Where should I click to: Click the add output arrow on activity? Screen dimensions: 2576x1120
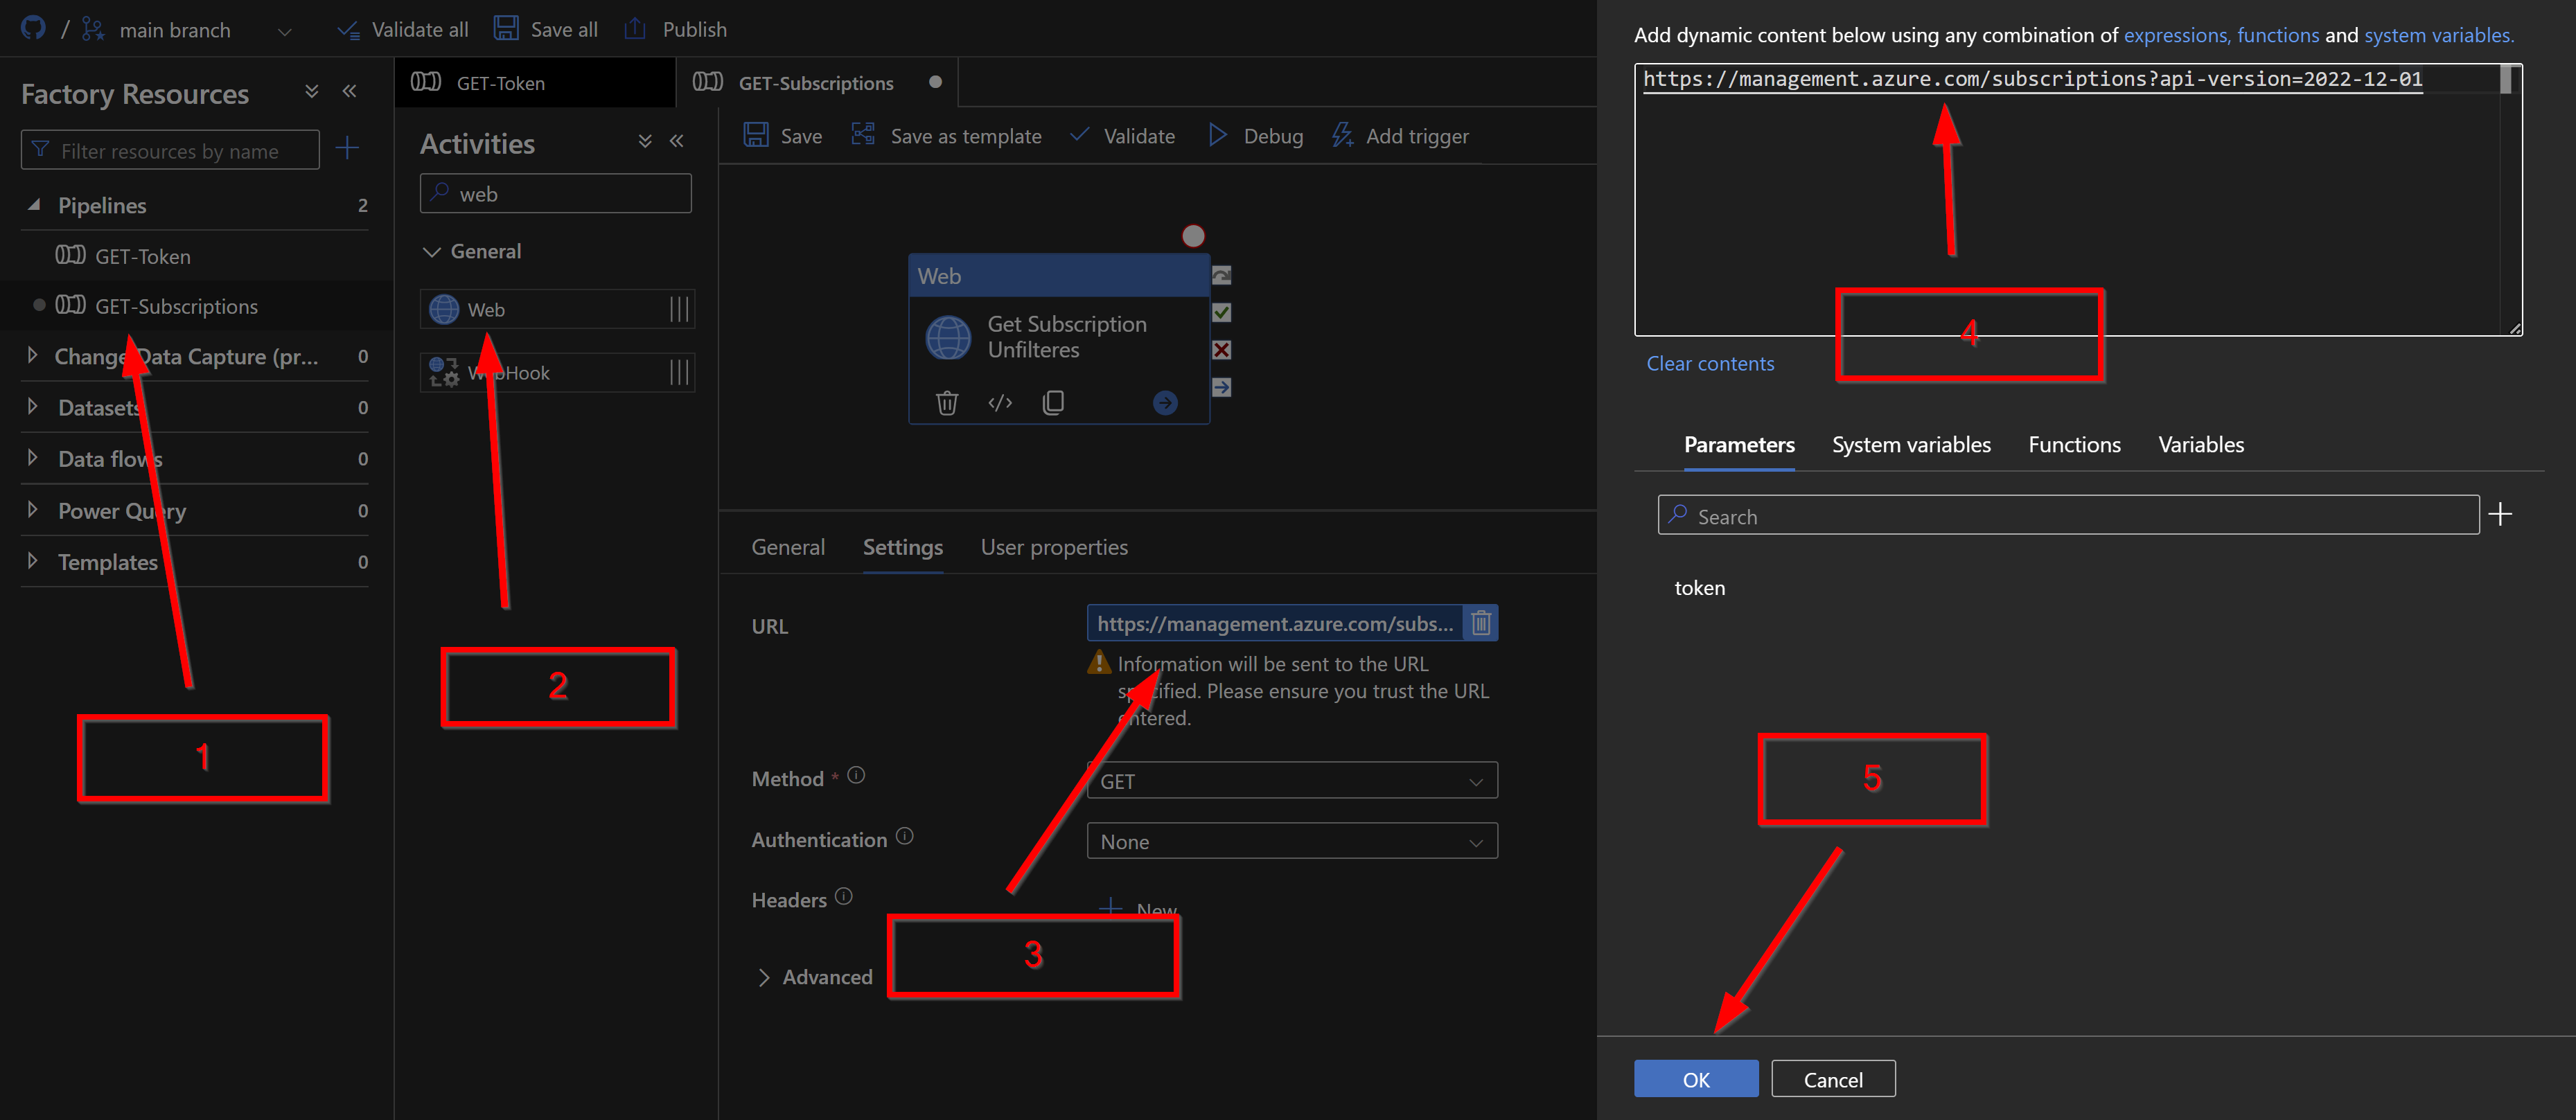click(1165, 402)
